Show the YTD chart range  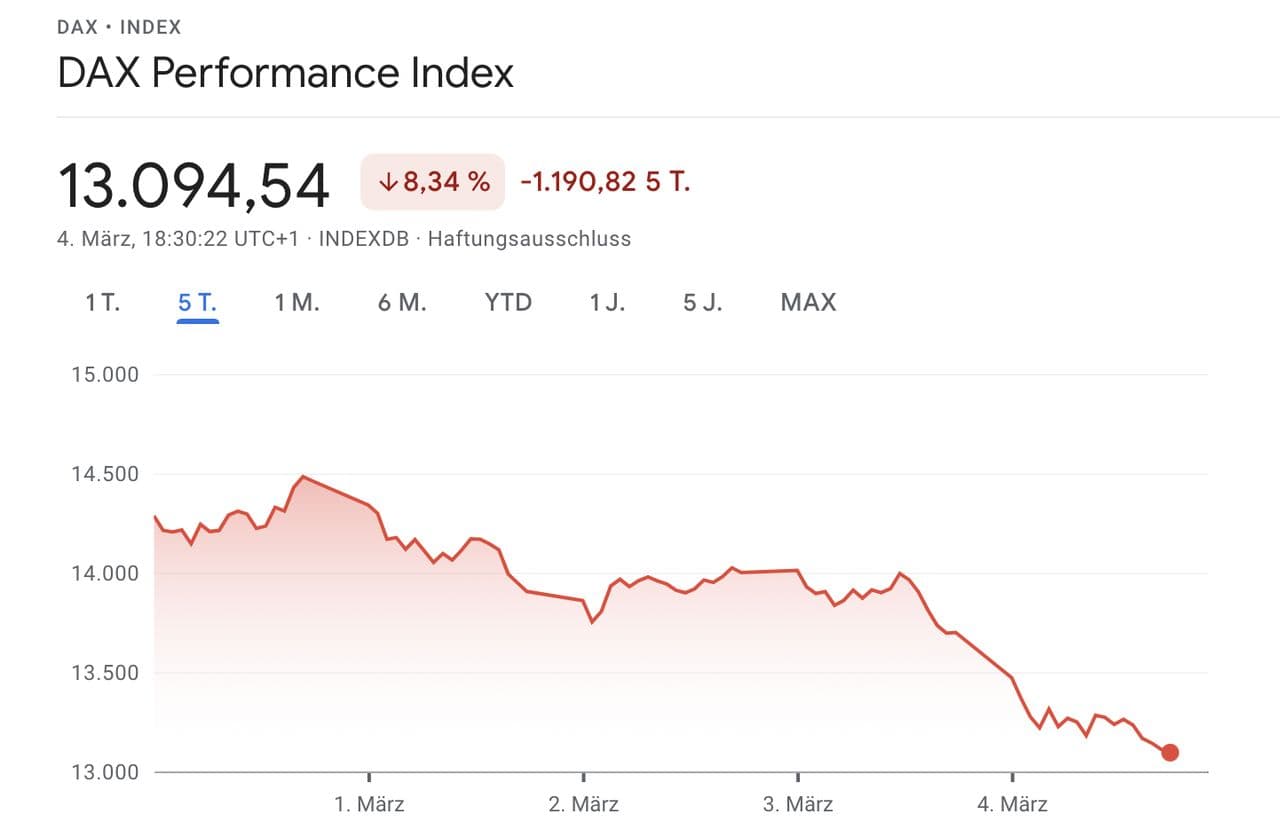tap(508, 303)
